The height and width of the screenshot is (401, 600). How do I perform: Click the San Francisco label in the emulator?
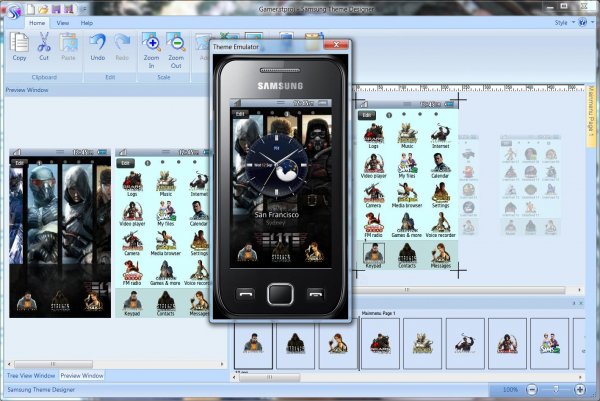pyautogui.click(x=276, y=214)
